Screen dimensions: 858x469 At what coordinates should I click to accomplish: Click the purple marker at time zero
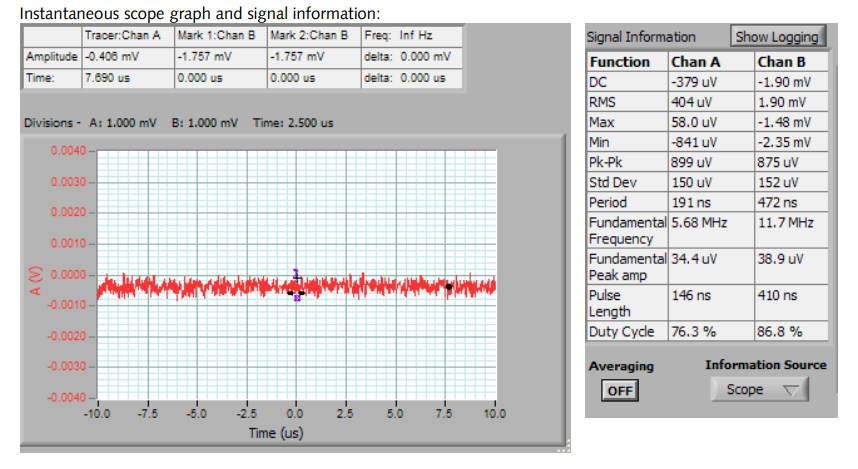(297, 297)
